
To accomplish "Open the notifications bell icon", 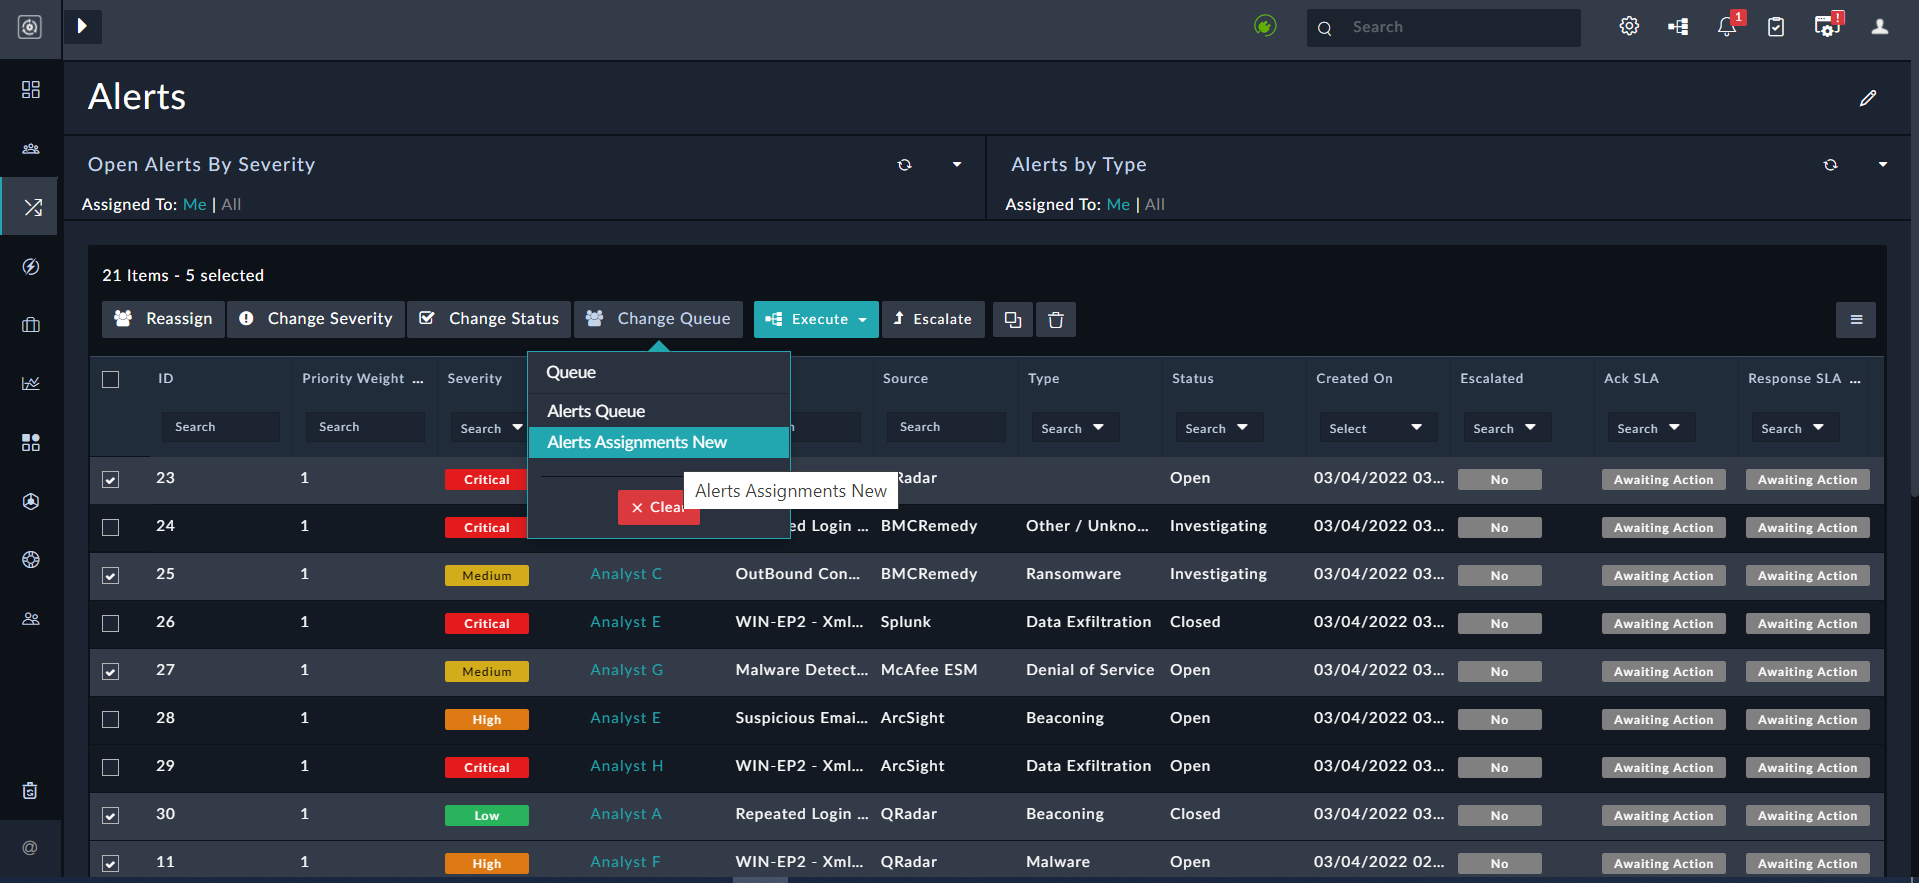I will [1727, 27].
